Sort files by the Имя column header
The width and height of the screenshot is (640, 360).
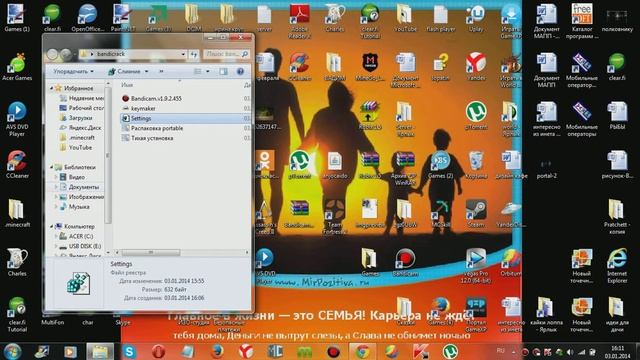pyautogui.click(x=127, y=85)
